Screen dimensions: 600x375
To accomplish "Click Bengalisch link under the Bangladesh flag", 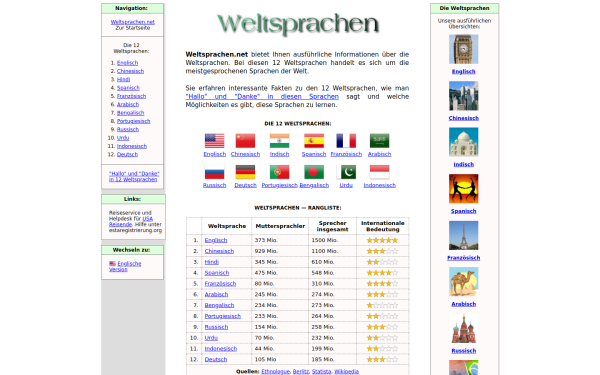I will pos(314,186).
